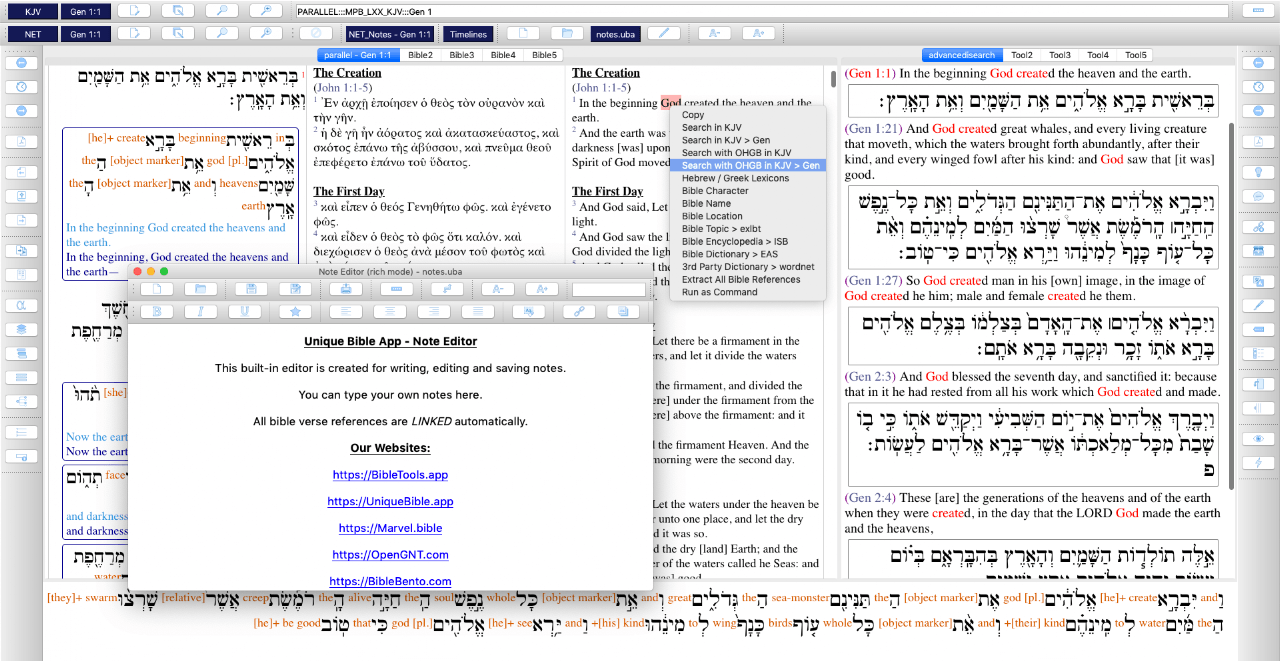Screen dimensions: 1280x661
Task: Click the Gen 1:1 reference button beside KJV
Action: point(85,11)
